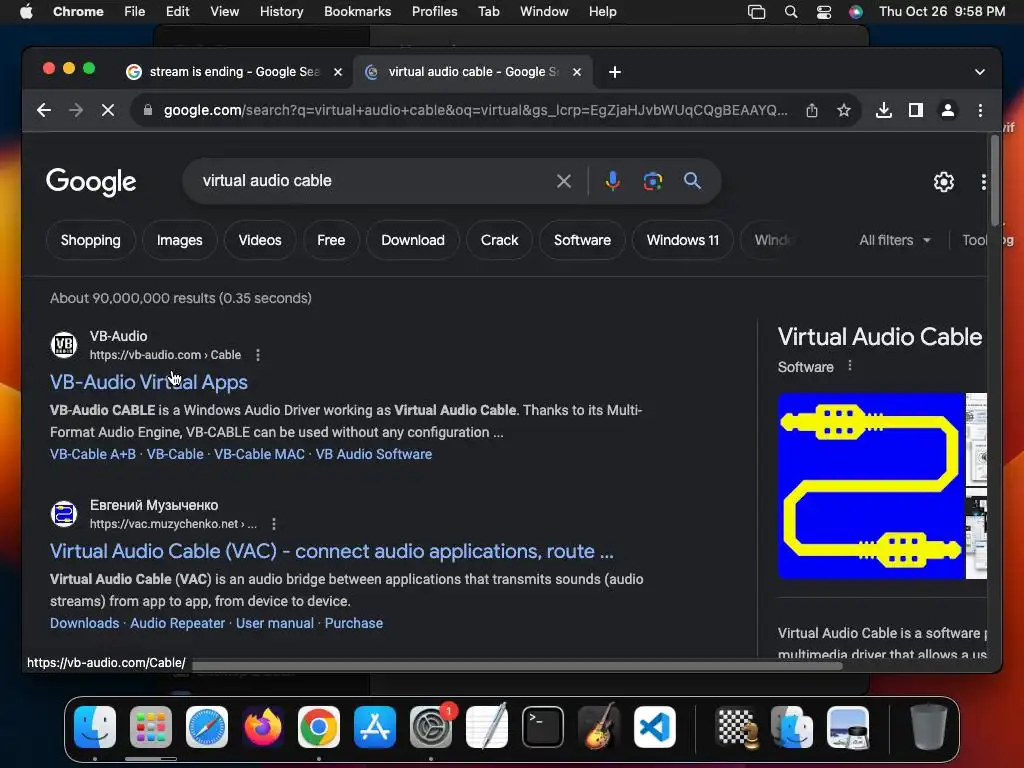
Task: Filter results by Shopping
Action: (x=91, y=240)
